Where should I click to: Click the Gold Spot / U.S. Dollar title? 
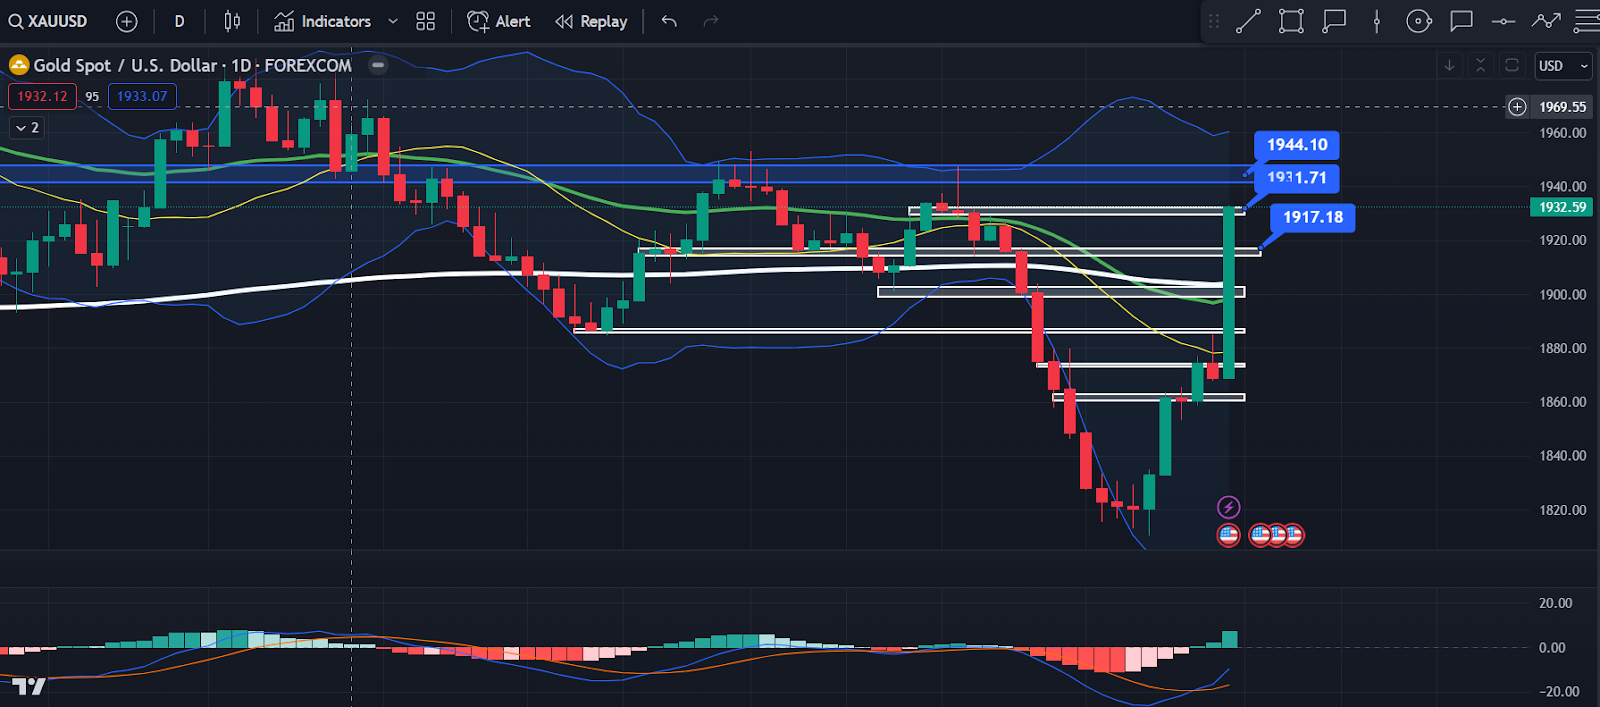click(x=125, y=65)
